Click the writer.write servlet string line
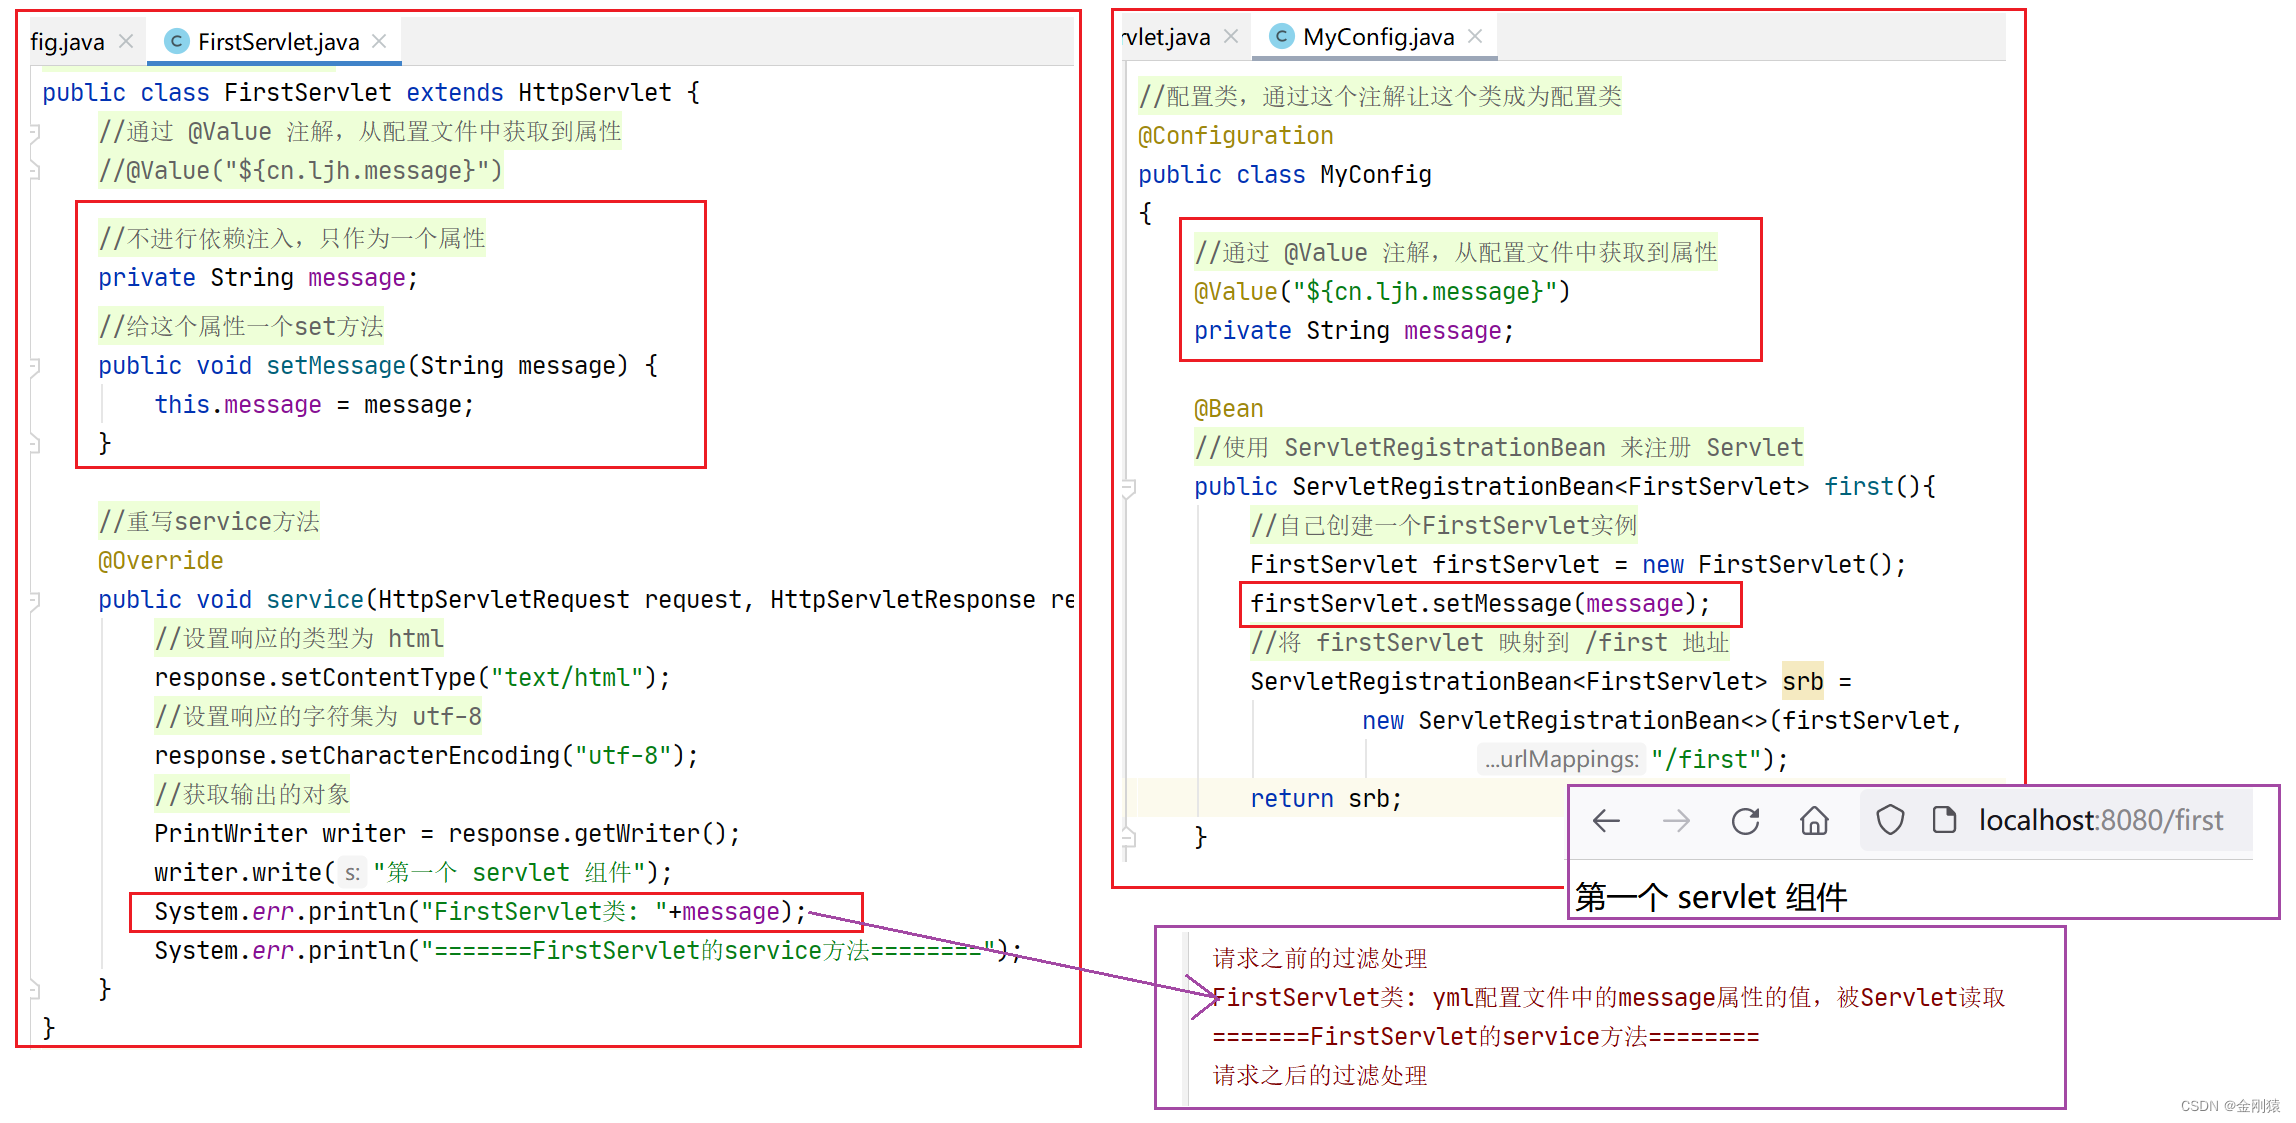The height and width of the screenshot is (1123, 2296). pyautogui.click(x=413, y=873)
